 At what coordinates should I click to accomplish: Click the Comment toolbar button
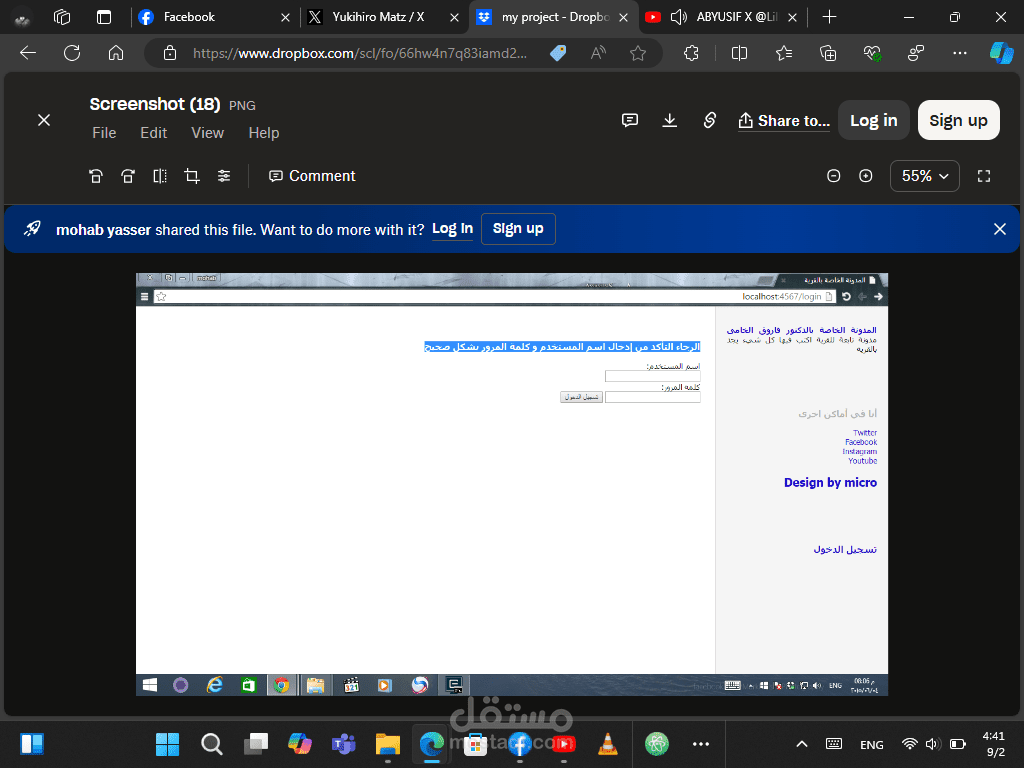pos(312,176)
